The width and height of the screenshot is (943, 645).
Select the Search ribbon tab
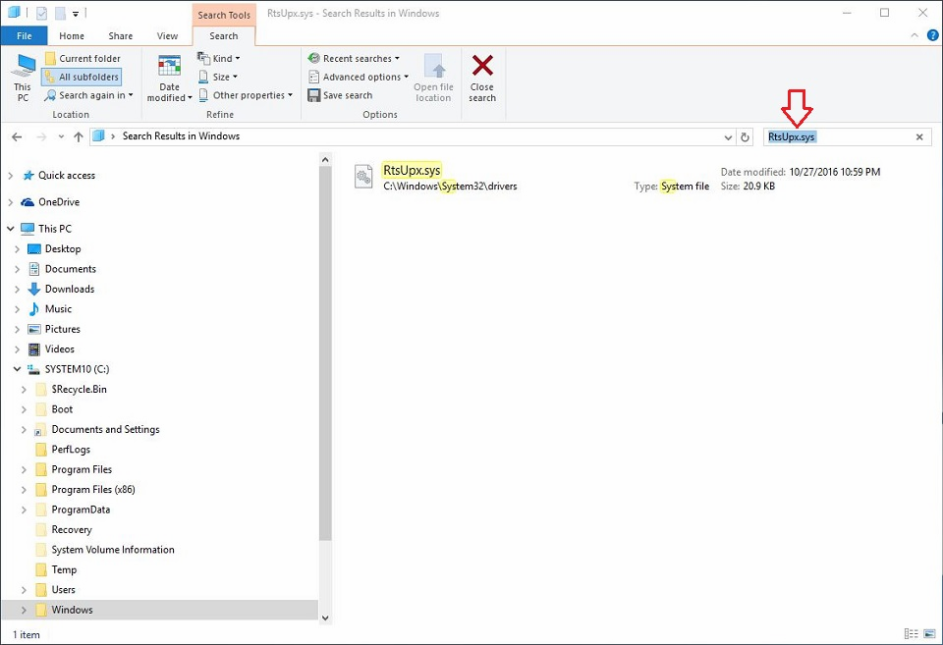click(x=224, y=36)
